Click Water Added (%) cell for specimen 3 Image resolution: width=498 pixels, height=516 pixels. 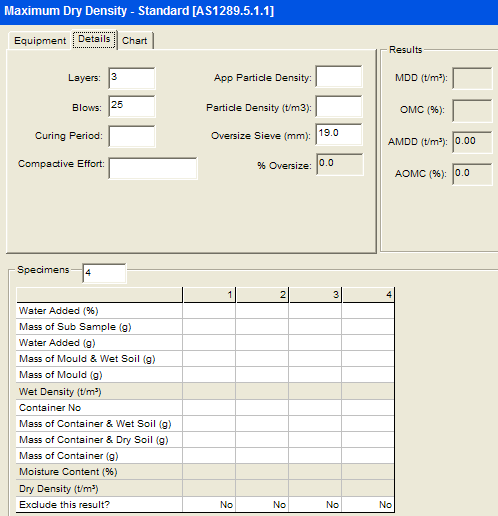(315, 311)
